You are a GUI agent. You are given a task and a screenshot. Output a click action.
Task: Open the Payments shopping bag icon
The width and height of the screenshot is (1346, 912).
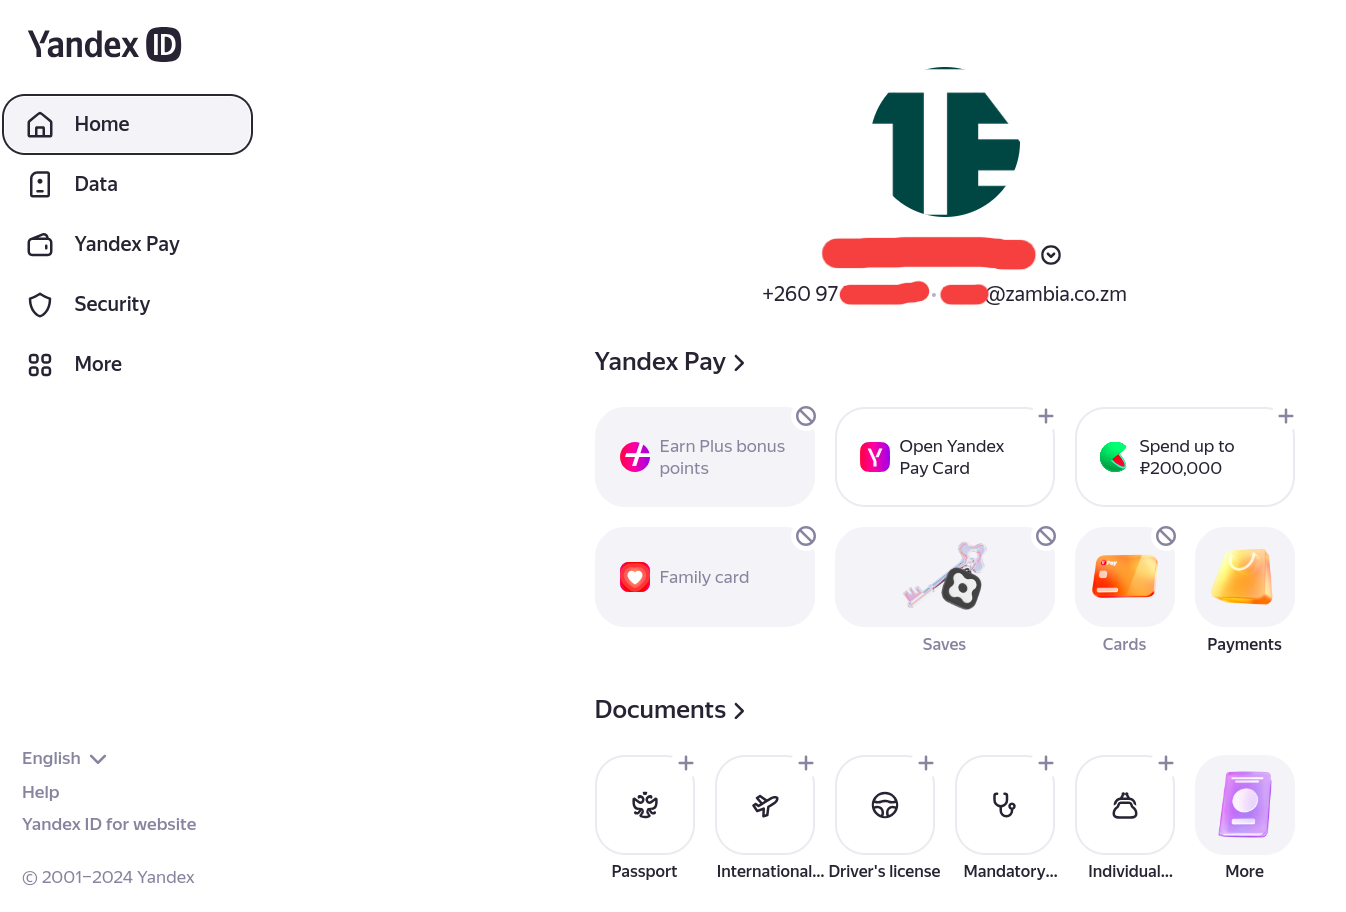point(1245,577)
